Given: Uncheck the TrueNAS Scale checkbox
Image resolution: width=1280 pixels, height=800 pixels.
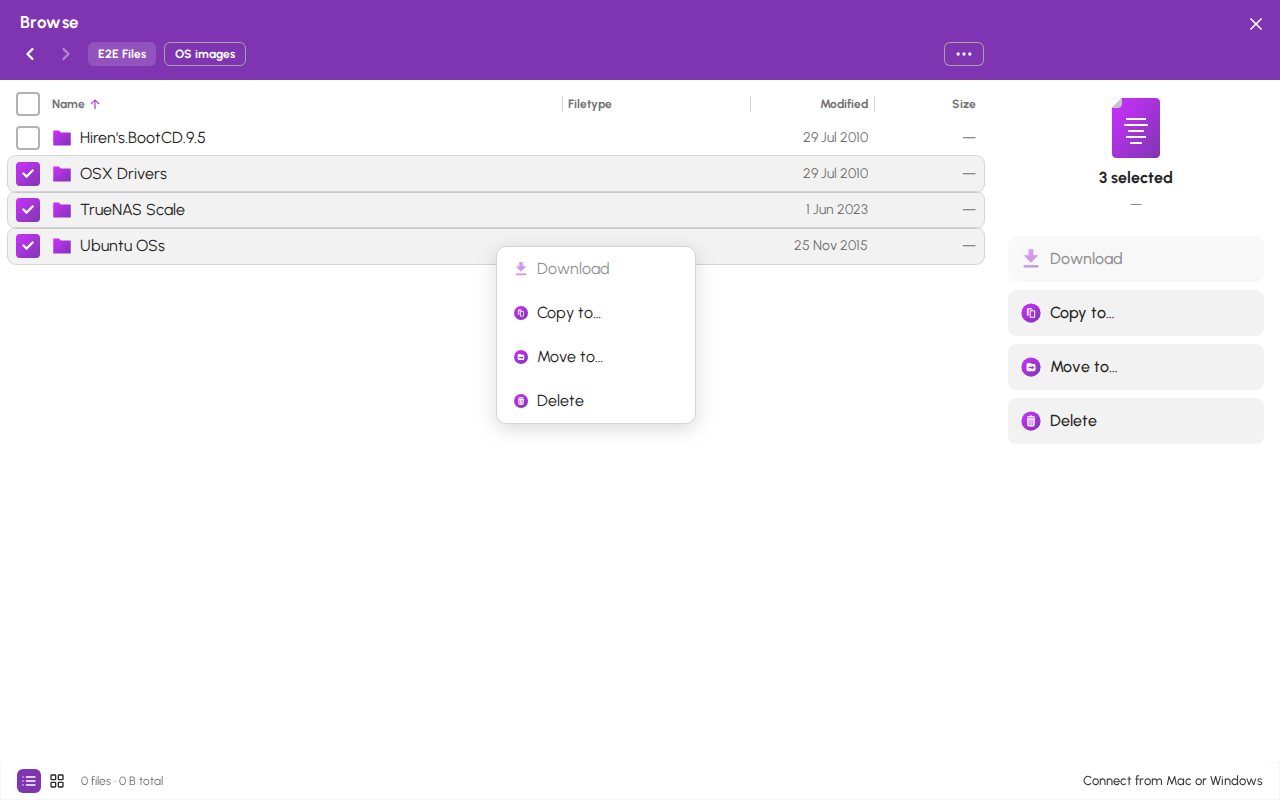Looking at the screenshot, I should click(x=28, y=210).
